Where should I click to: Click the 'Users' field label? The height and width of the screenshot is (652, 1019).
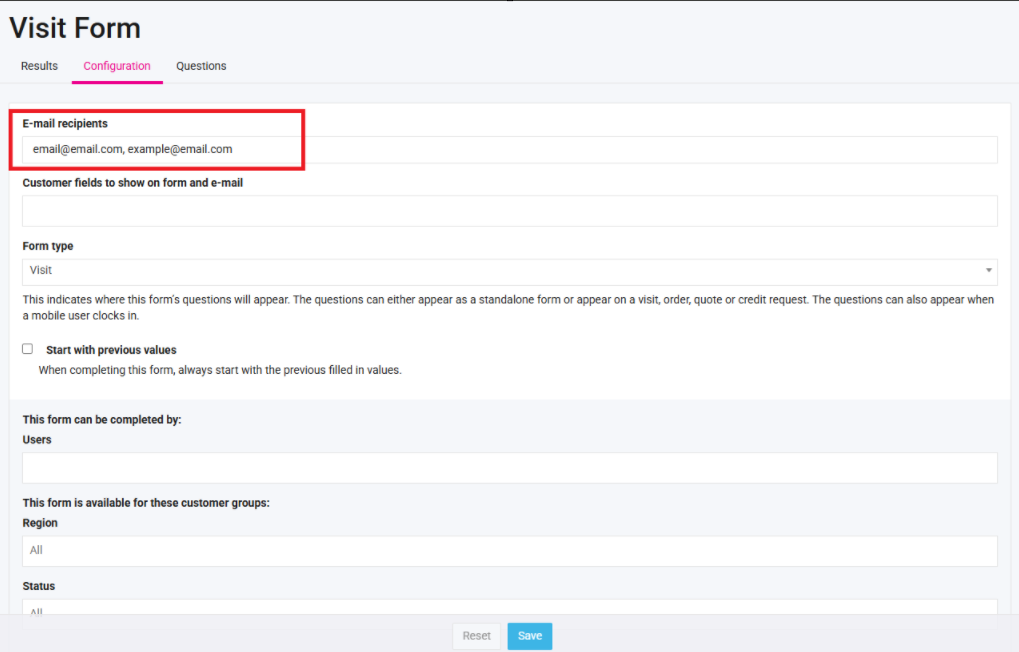(37, 440)
